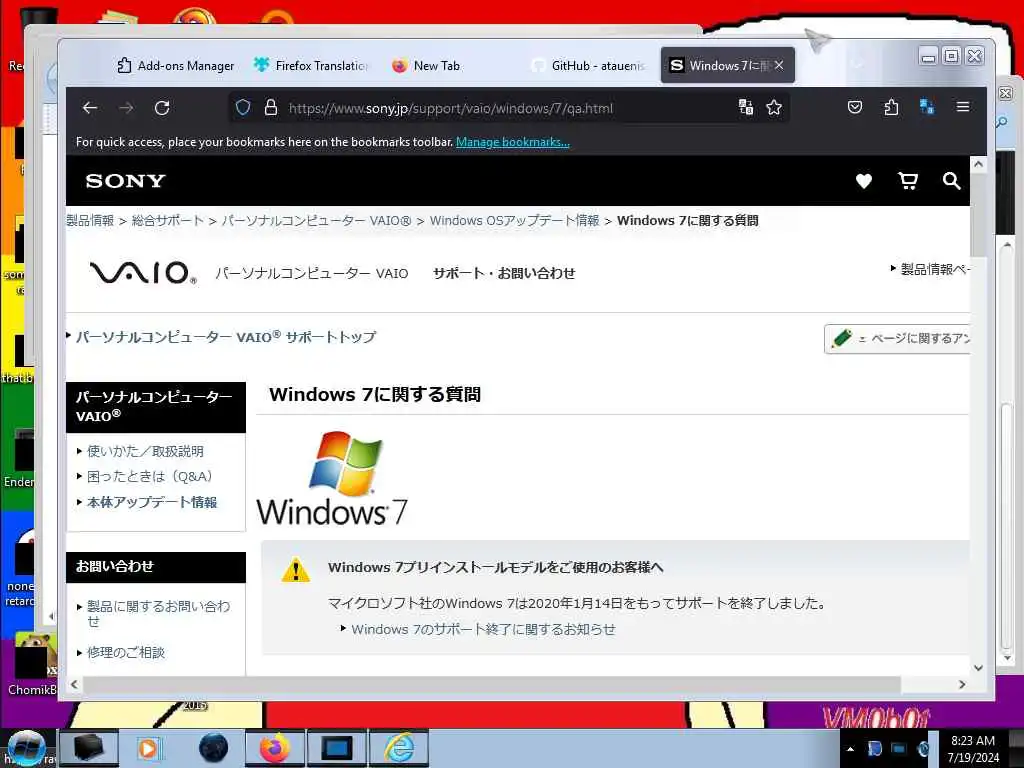Viewport: 1024px width, 768px height.
Task: Click the VAIO logo
Action: pyautogui.click(x=142, y=272)
